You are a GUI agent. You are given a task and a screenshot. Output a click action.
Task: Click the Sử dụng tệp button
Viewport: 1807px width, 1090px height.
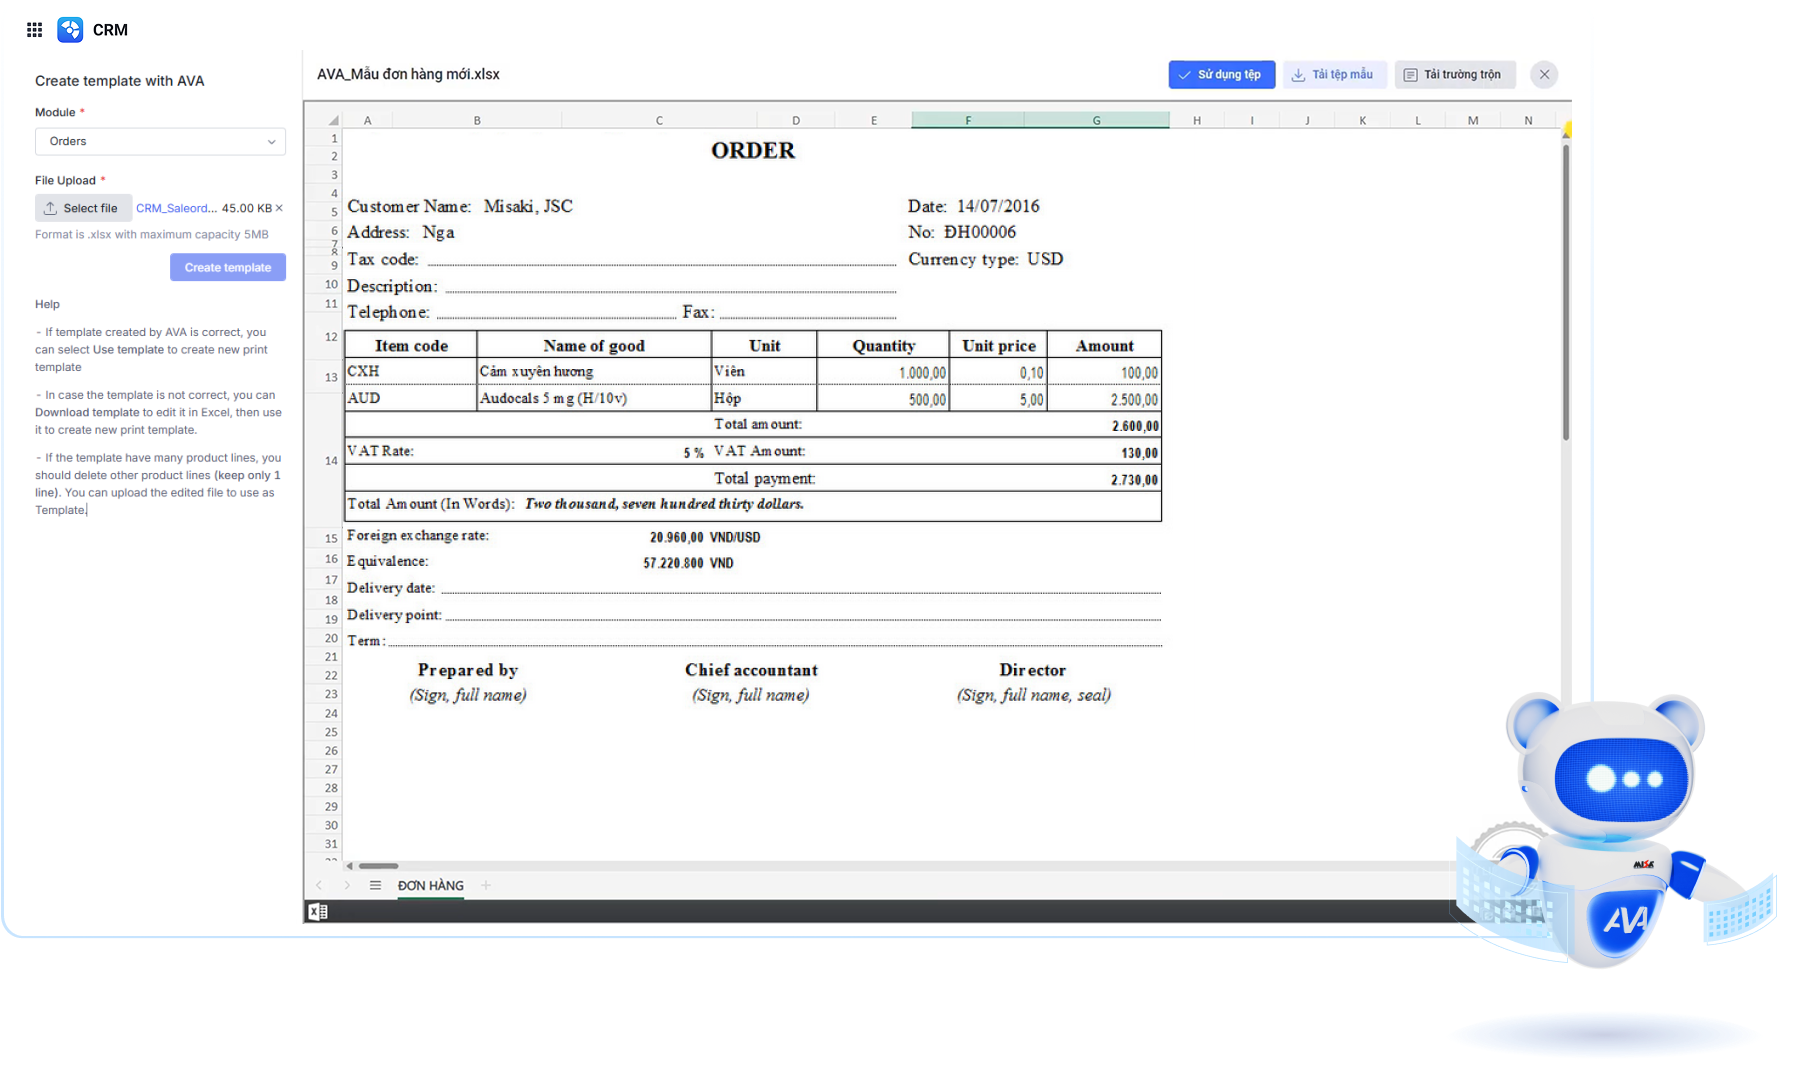pyautogui.click(x=1221, y=75)
